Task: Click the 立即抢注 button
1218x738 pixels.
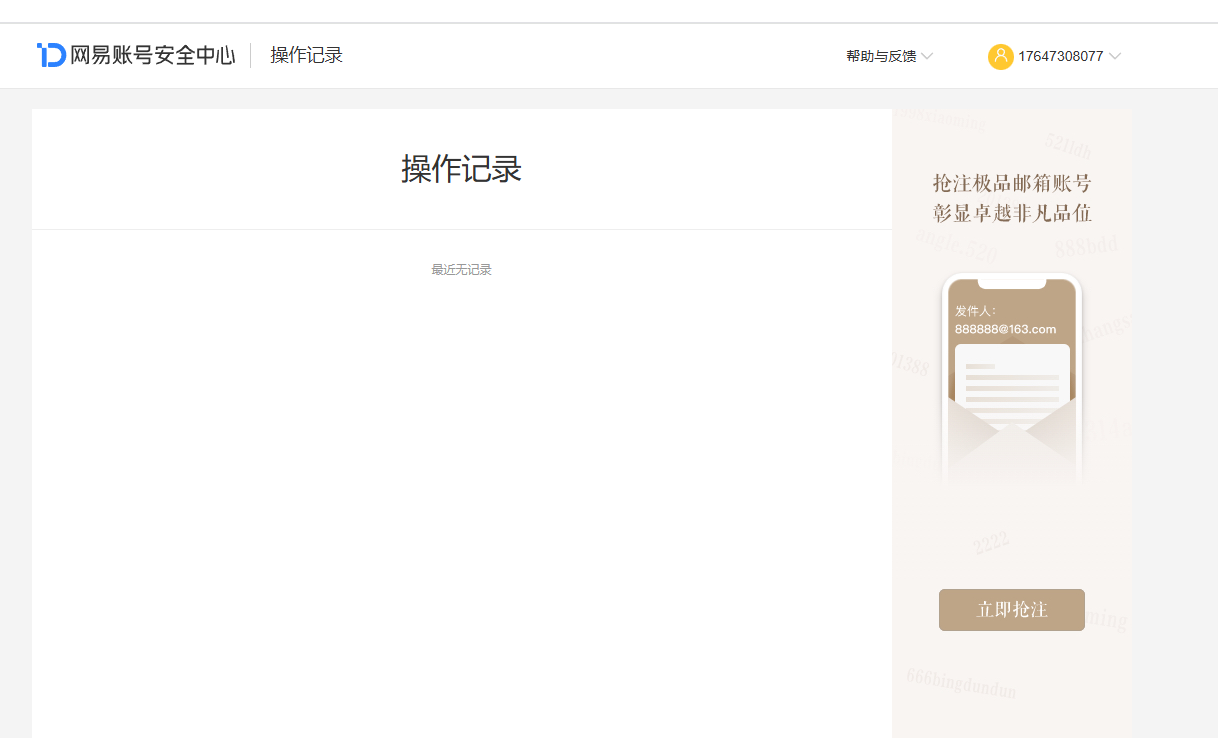Action: [1011, 610]
